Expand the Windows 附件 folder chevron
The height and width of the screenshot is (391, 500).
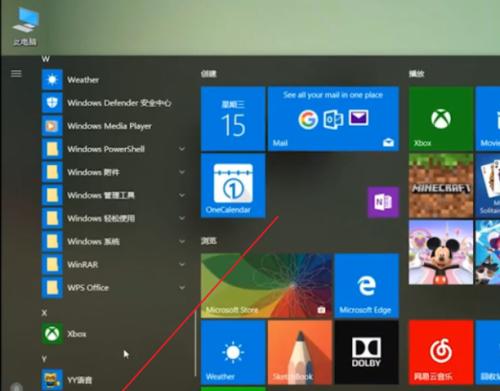[182, 172]
